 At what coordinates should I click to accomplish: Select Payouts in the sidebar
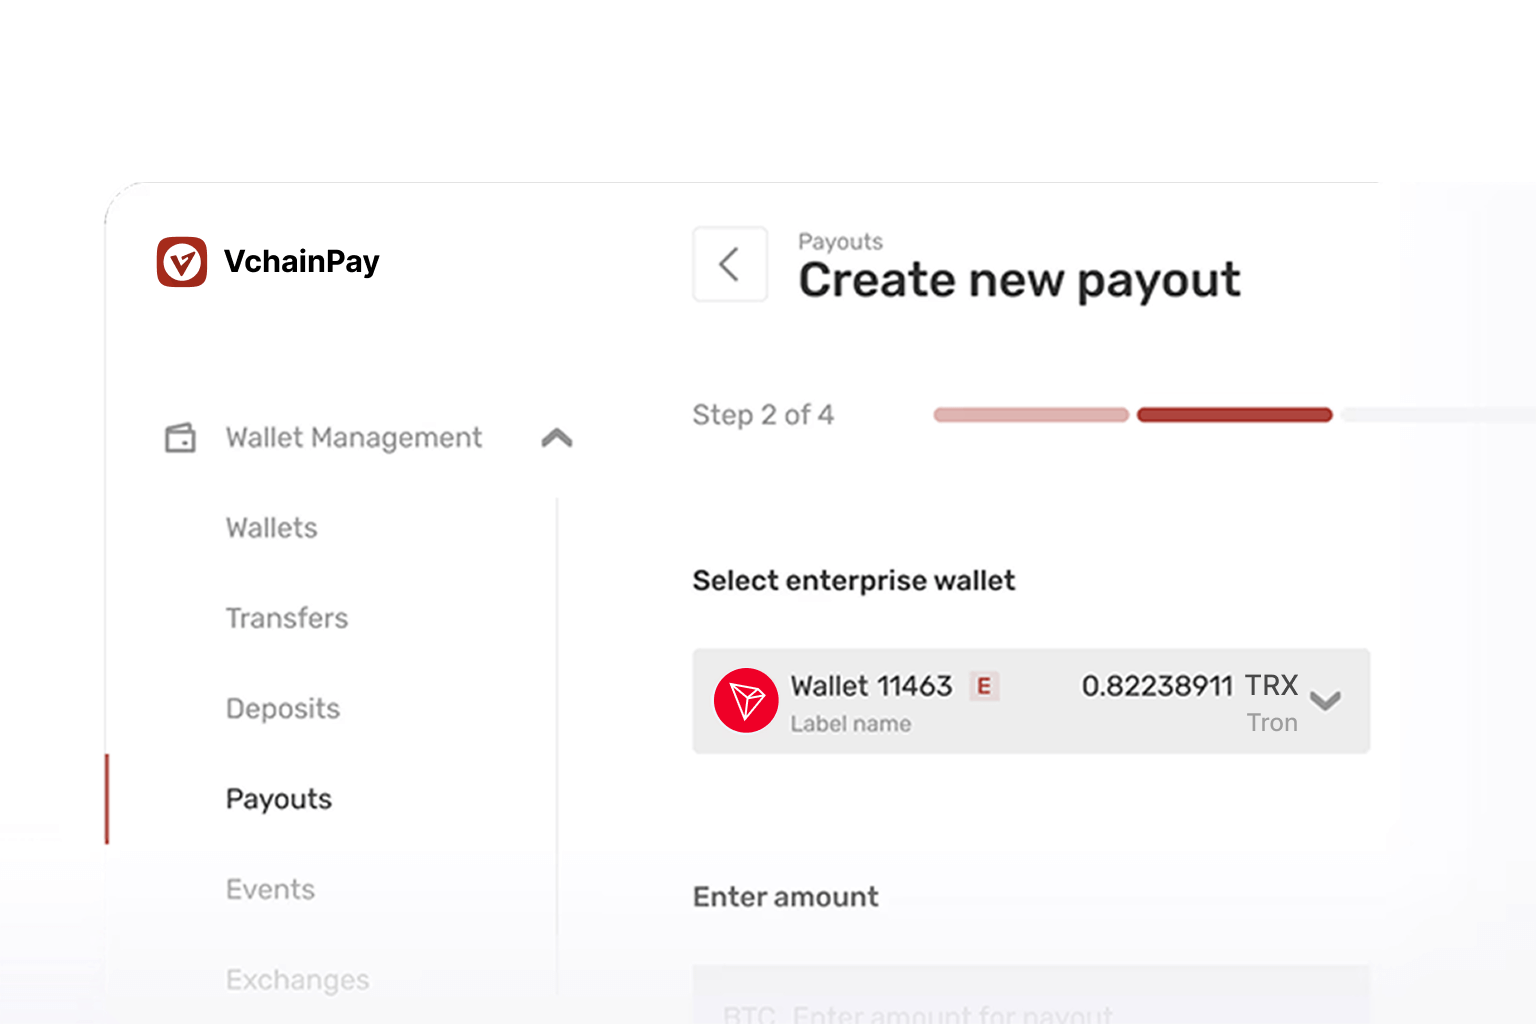(279, 799)
